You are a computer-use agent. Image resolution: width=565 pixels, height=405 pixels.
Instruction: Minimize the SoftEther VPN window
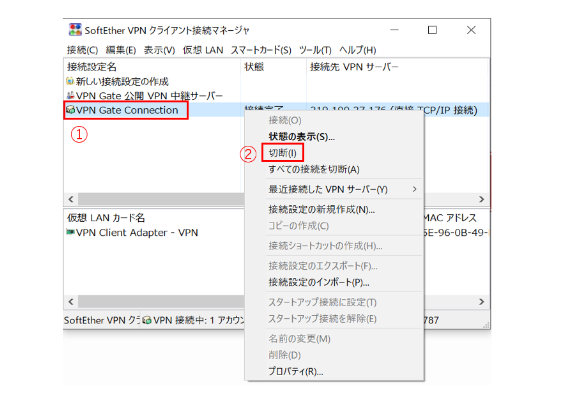pyautogui.click(x=395, y=30)
